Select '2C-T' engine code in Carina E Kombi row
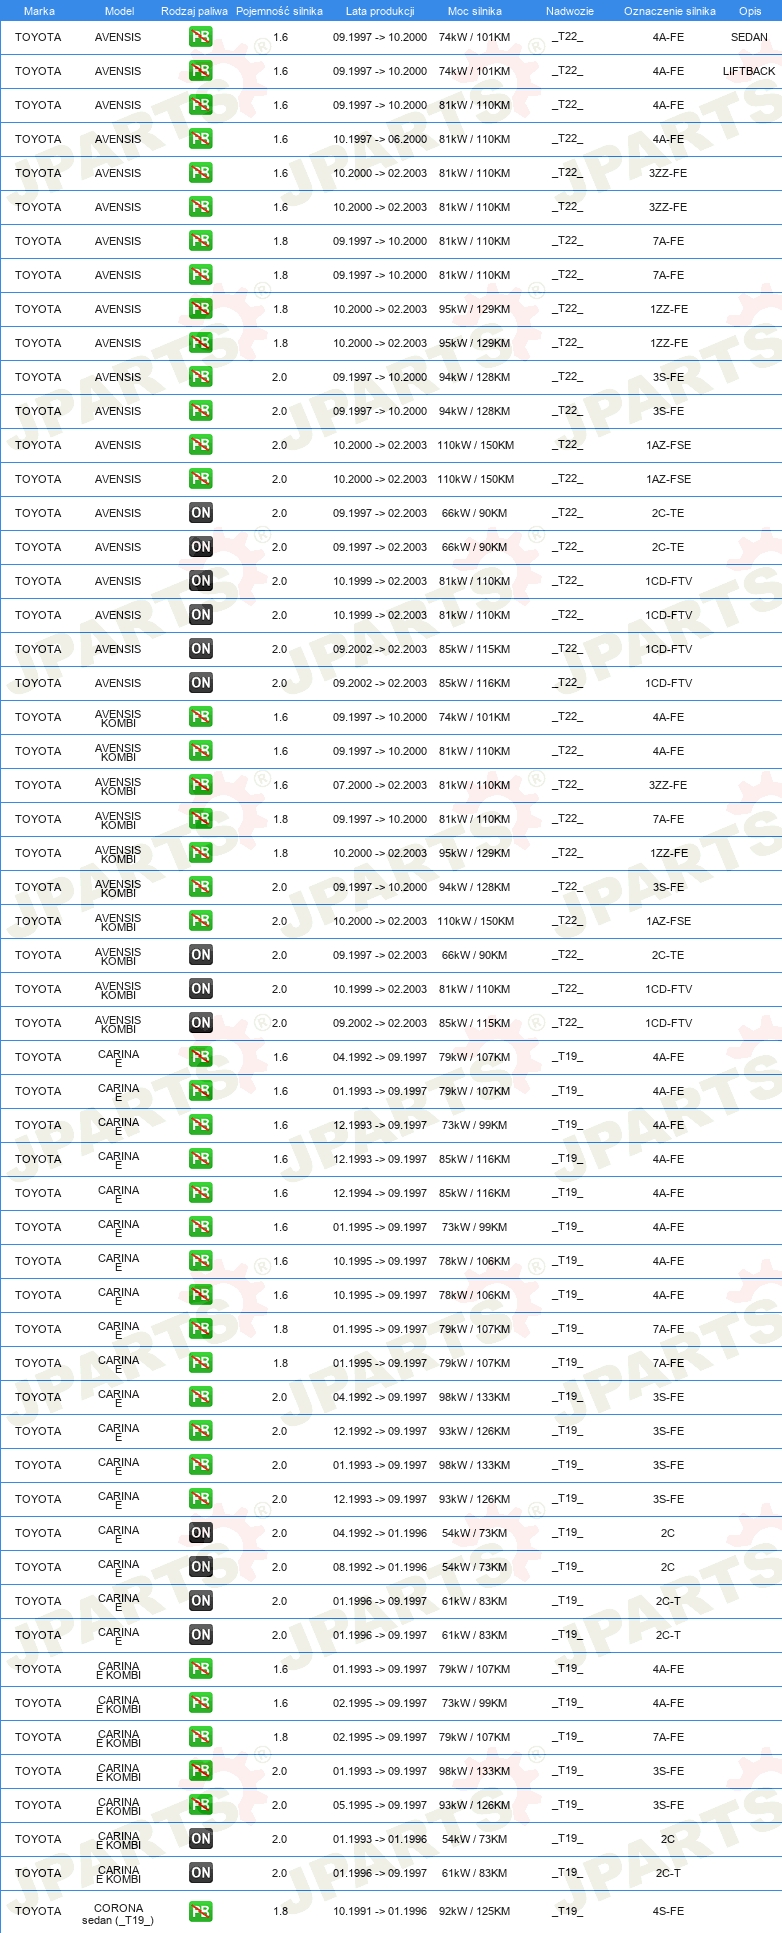 [668, 1873]
